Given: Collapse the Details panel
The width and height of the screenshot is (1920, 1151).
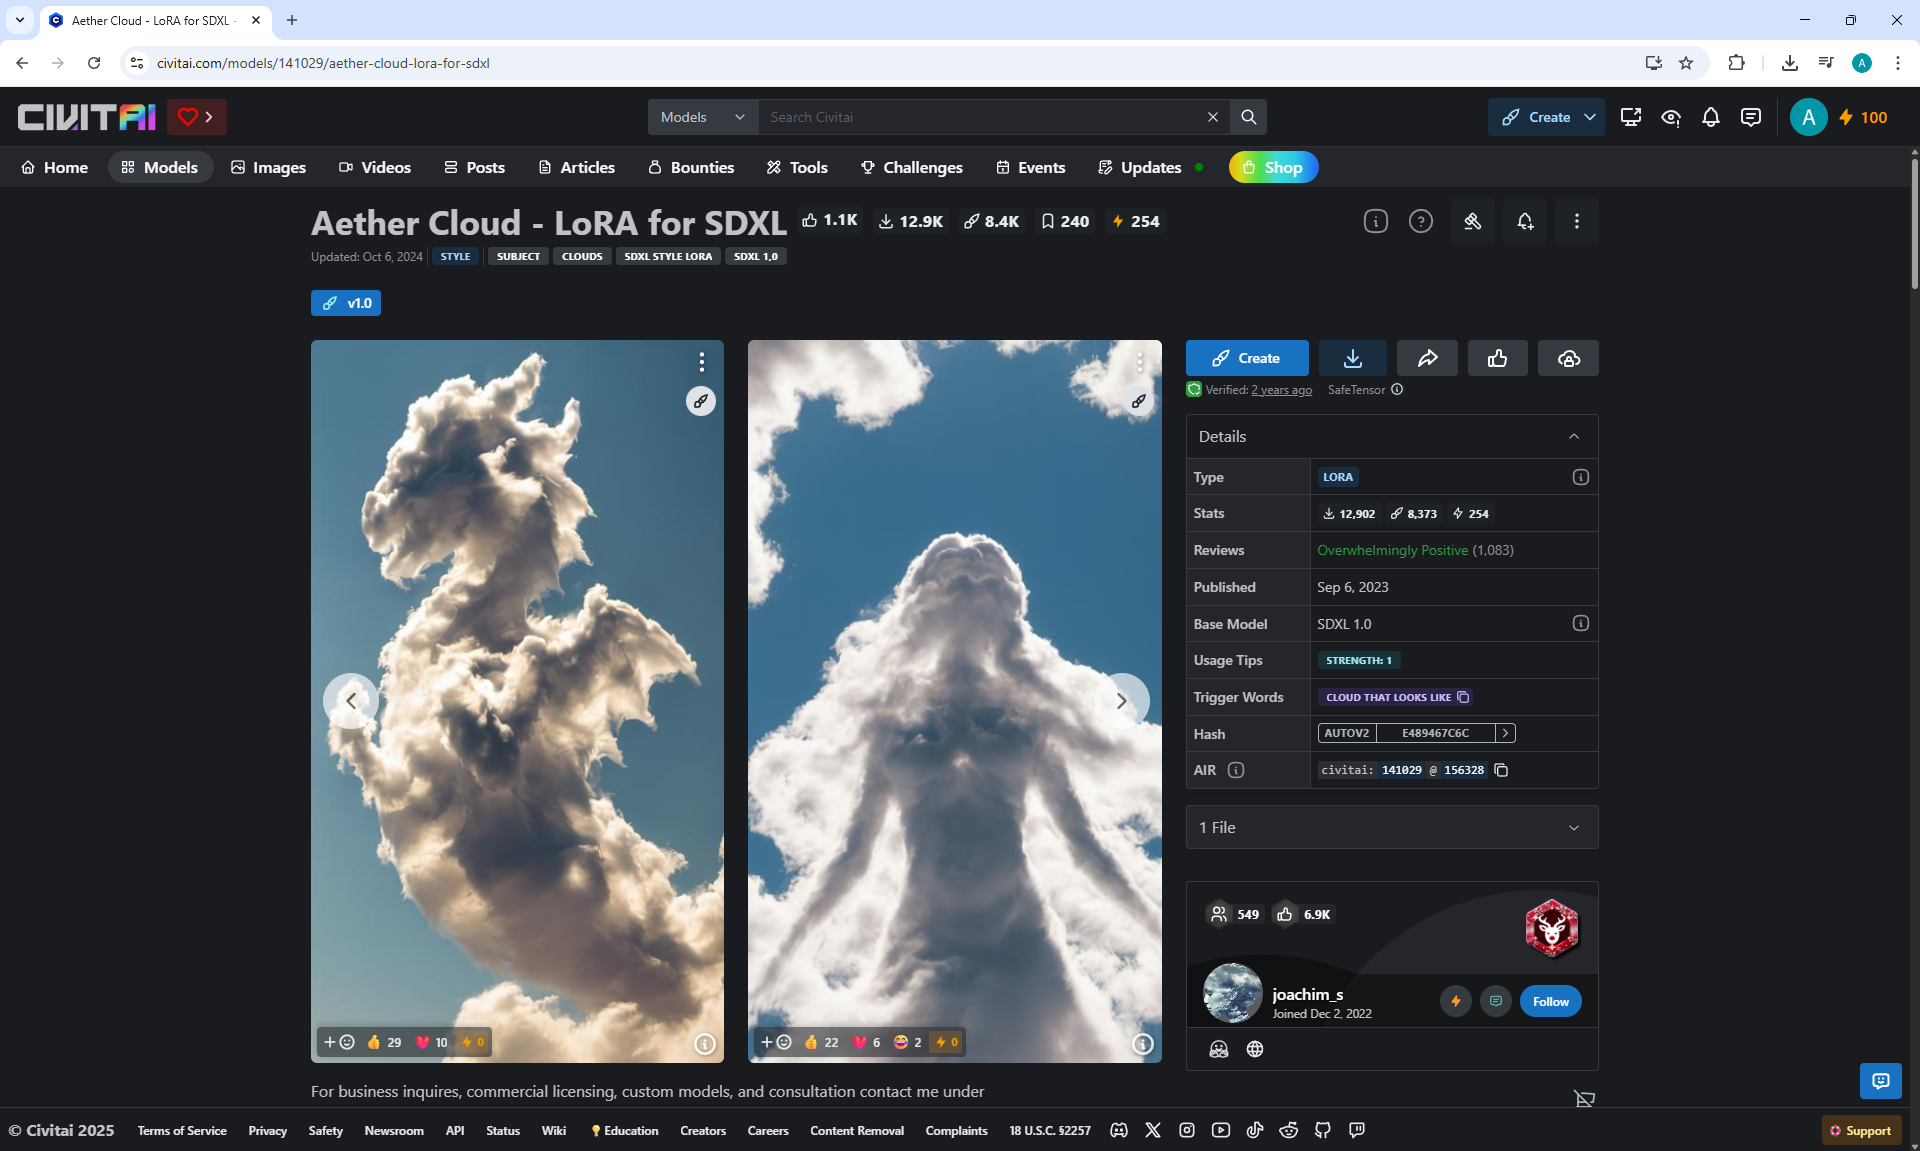Looking at the screenshot, I should pyautogui.click(x=1574, y=436).
